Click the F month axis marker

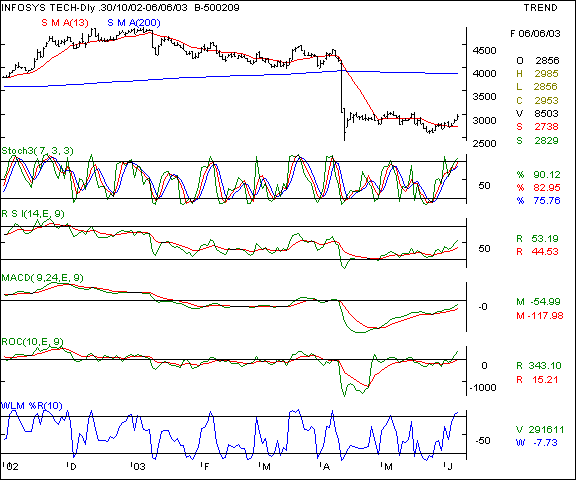205,467
